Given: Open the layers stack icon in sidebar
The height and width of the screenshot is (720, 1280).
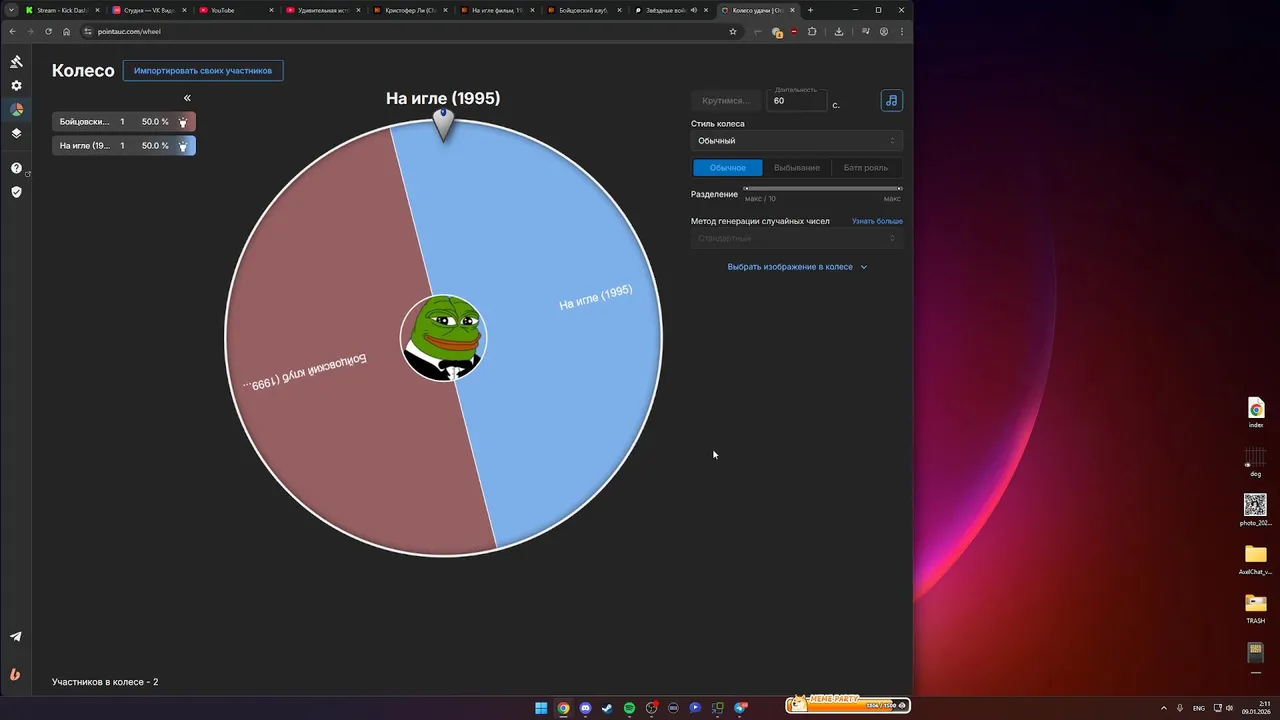Looking at the screenshot, I should click(16, 133).
